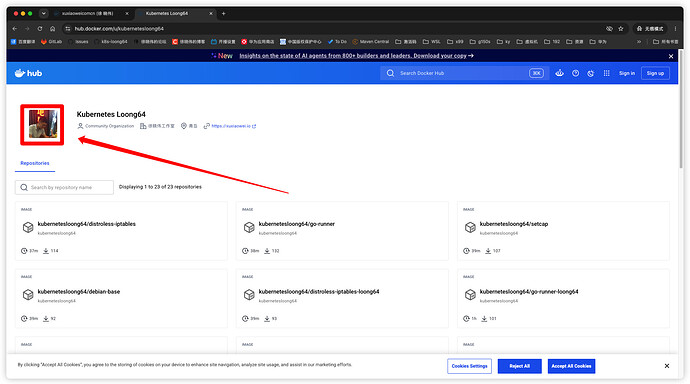Click Accept All Cookies
Image resolution: width=690 pixels, height=384 pixels.
[571, 366]
